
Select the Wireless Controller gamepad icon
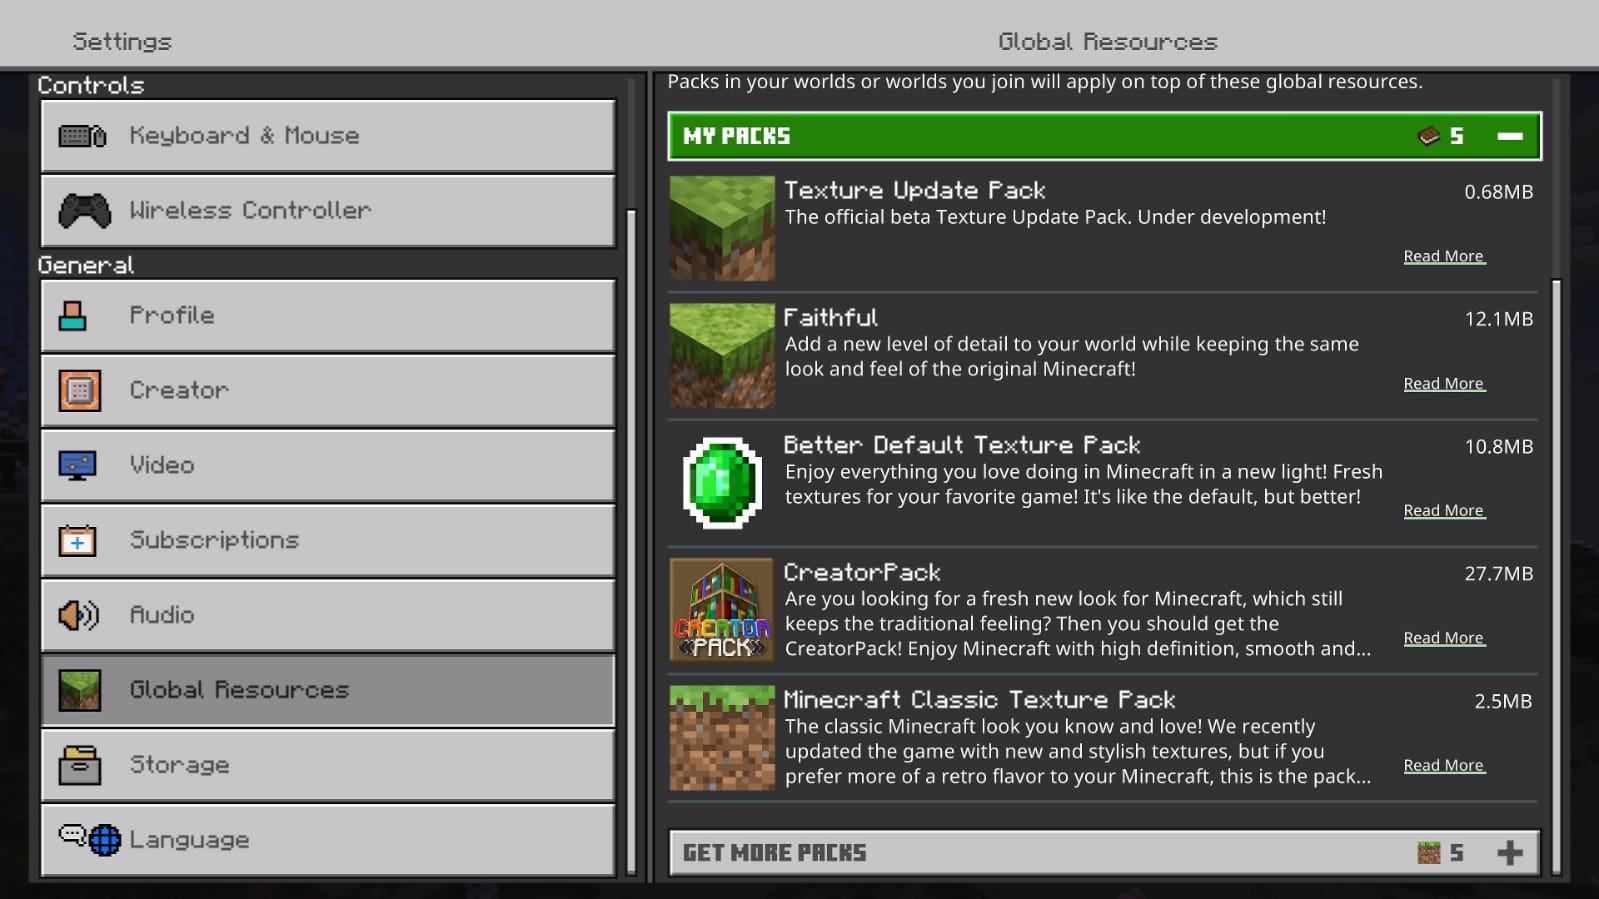84,211
